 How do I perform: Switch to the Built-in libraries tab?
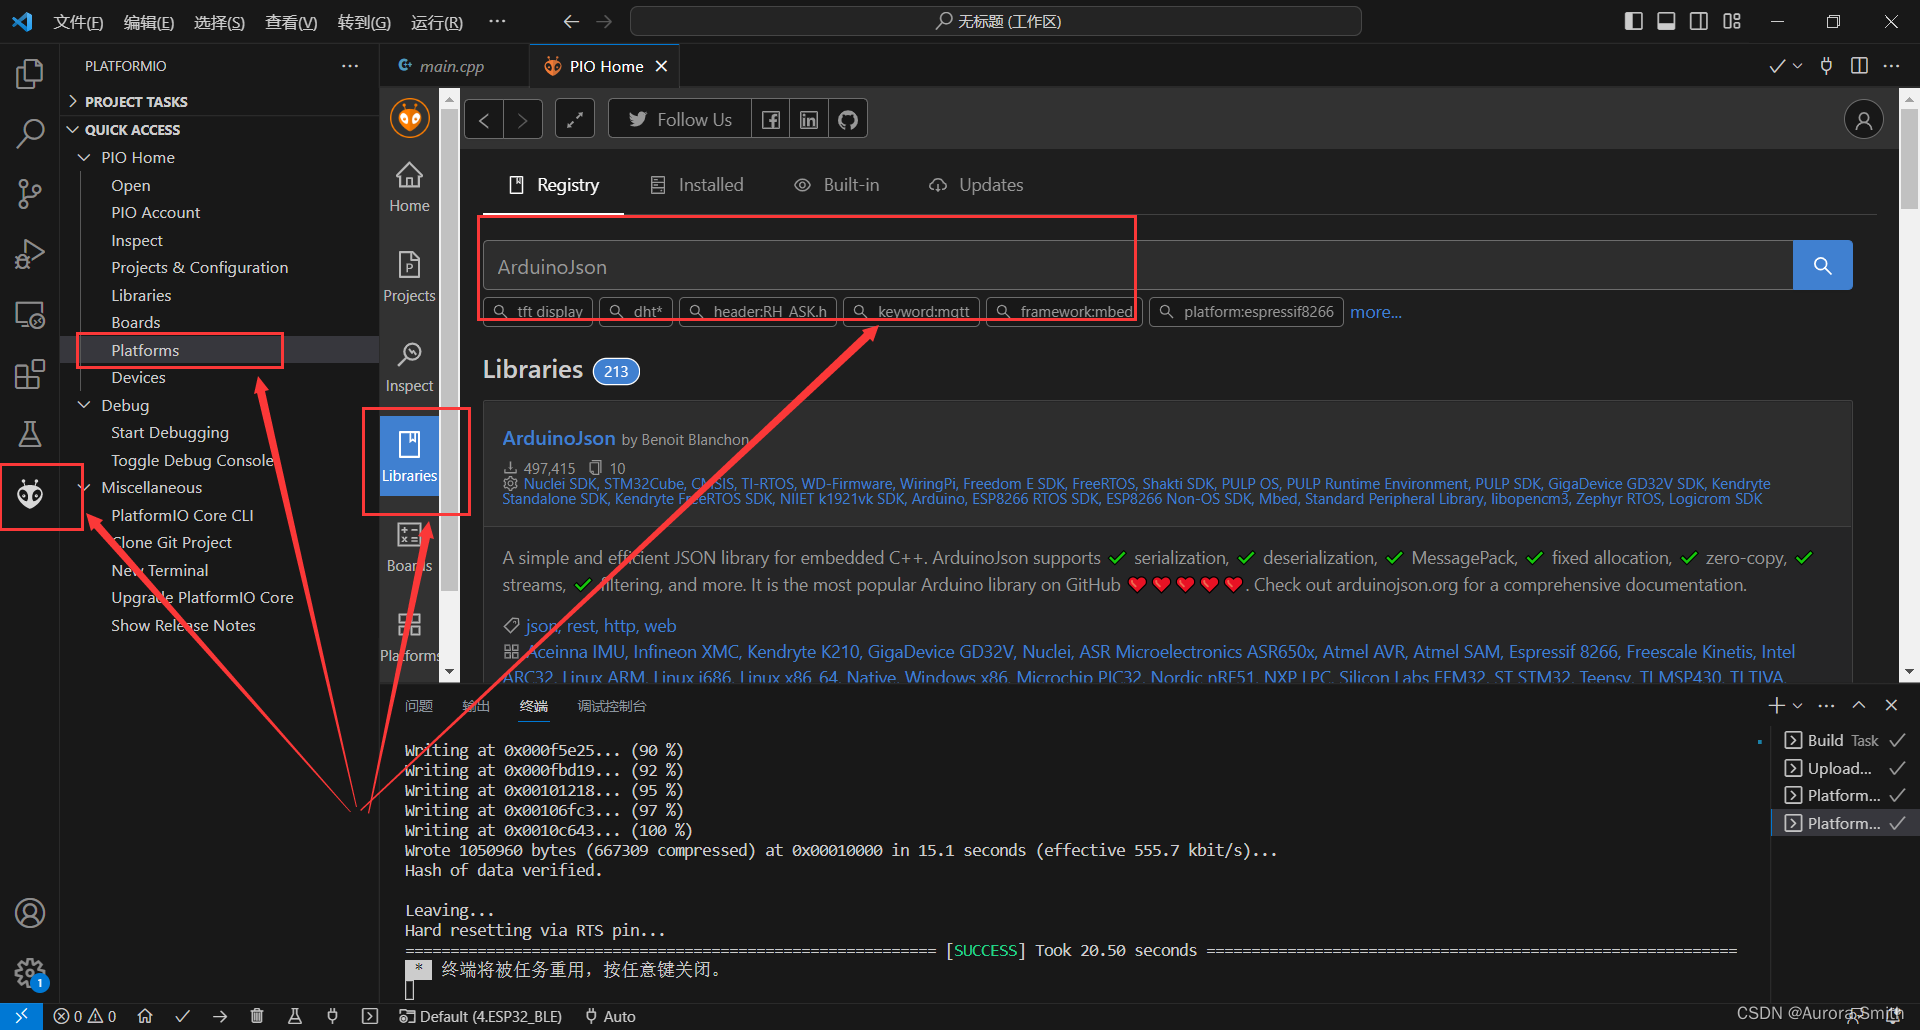[x=837, y=185]
